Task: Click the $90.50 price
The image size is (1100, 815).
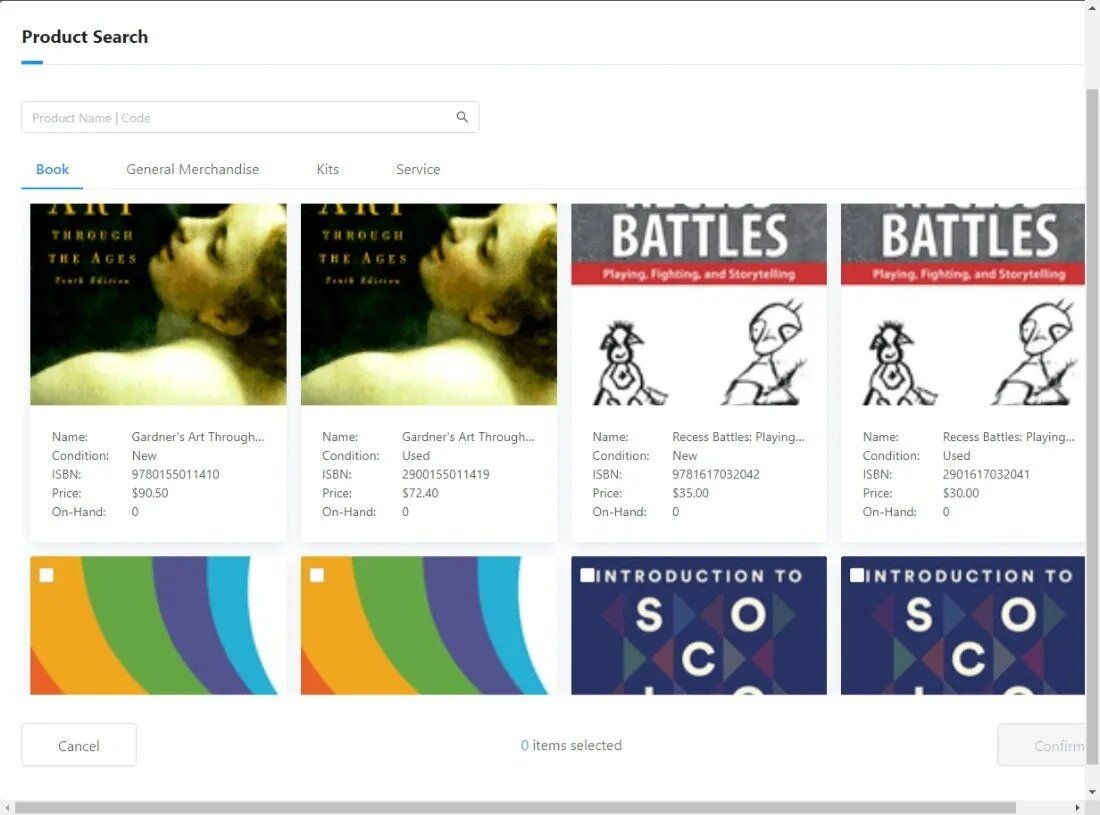Action: 150,493
